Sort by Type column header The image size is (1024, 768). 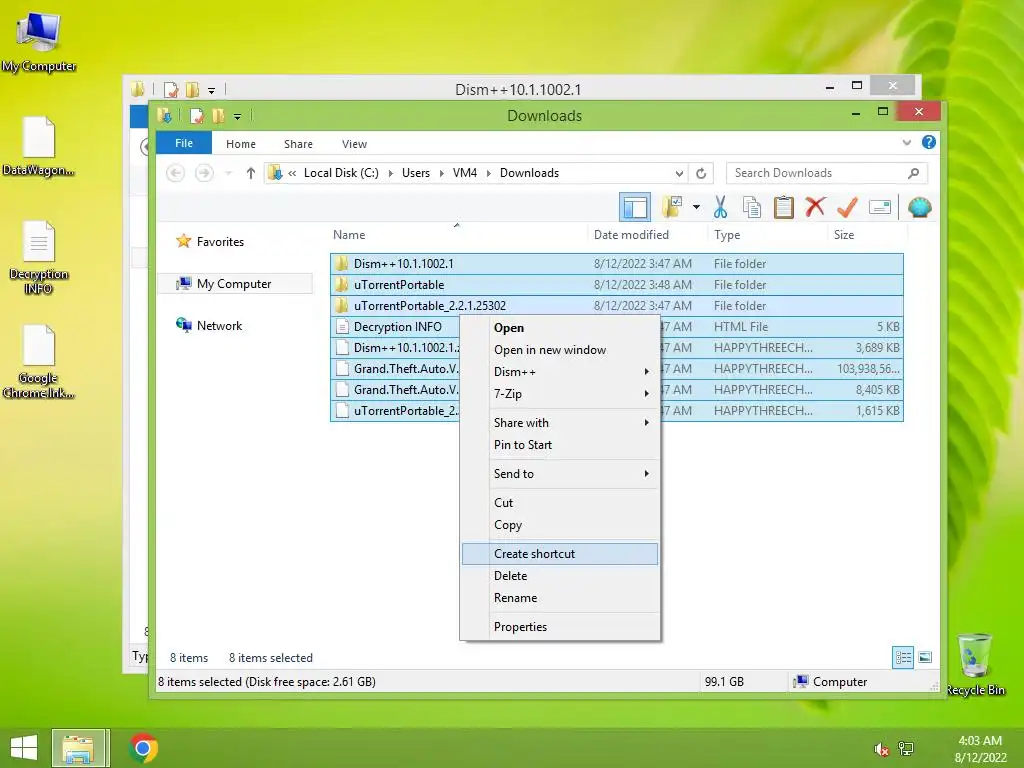click(x=727, y=235)
